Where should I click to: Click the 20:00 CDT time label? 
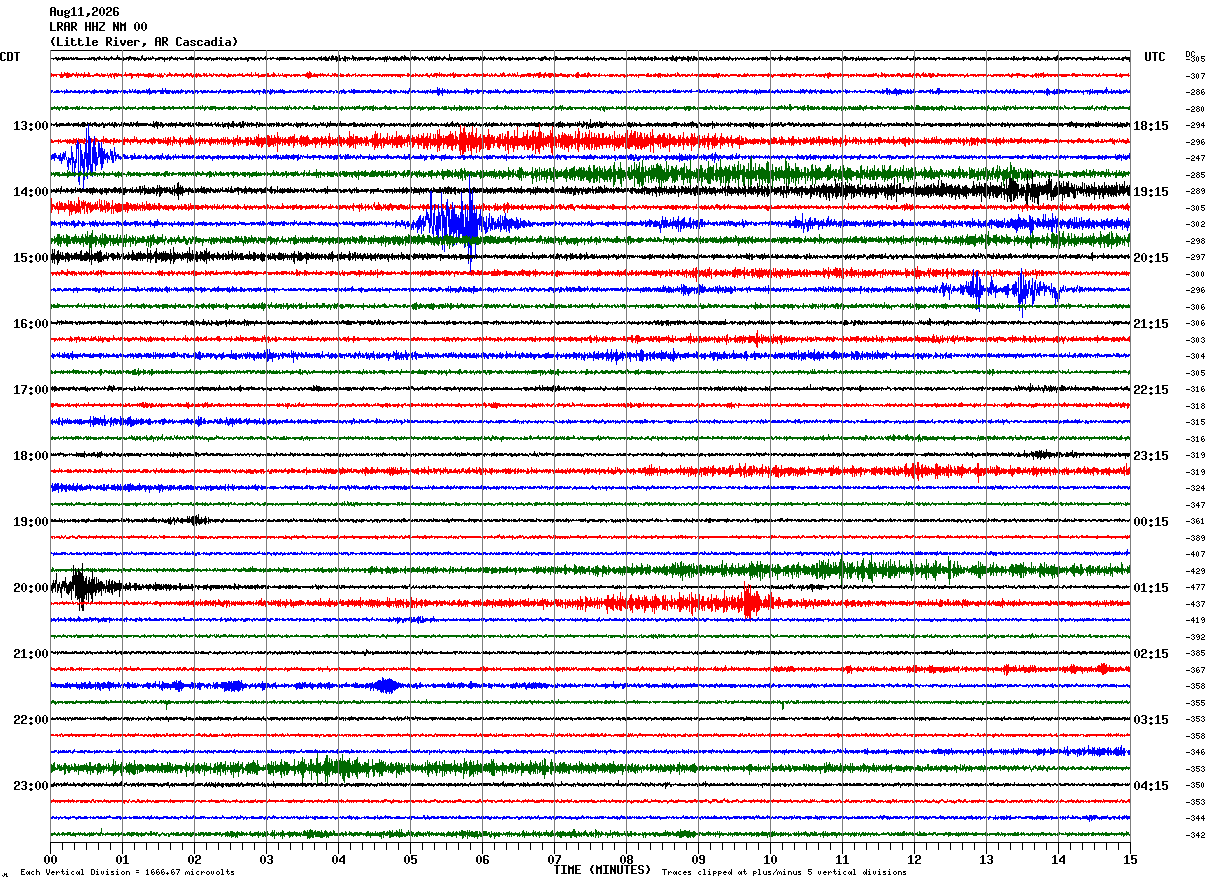coord(30,588)
